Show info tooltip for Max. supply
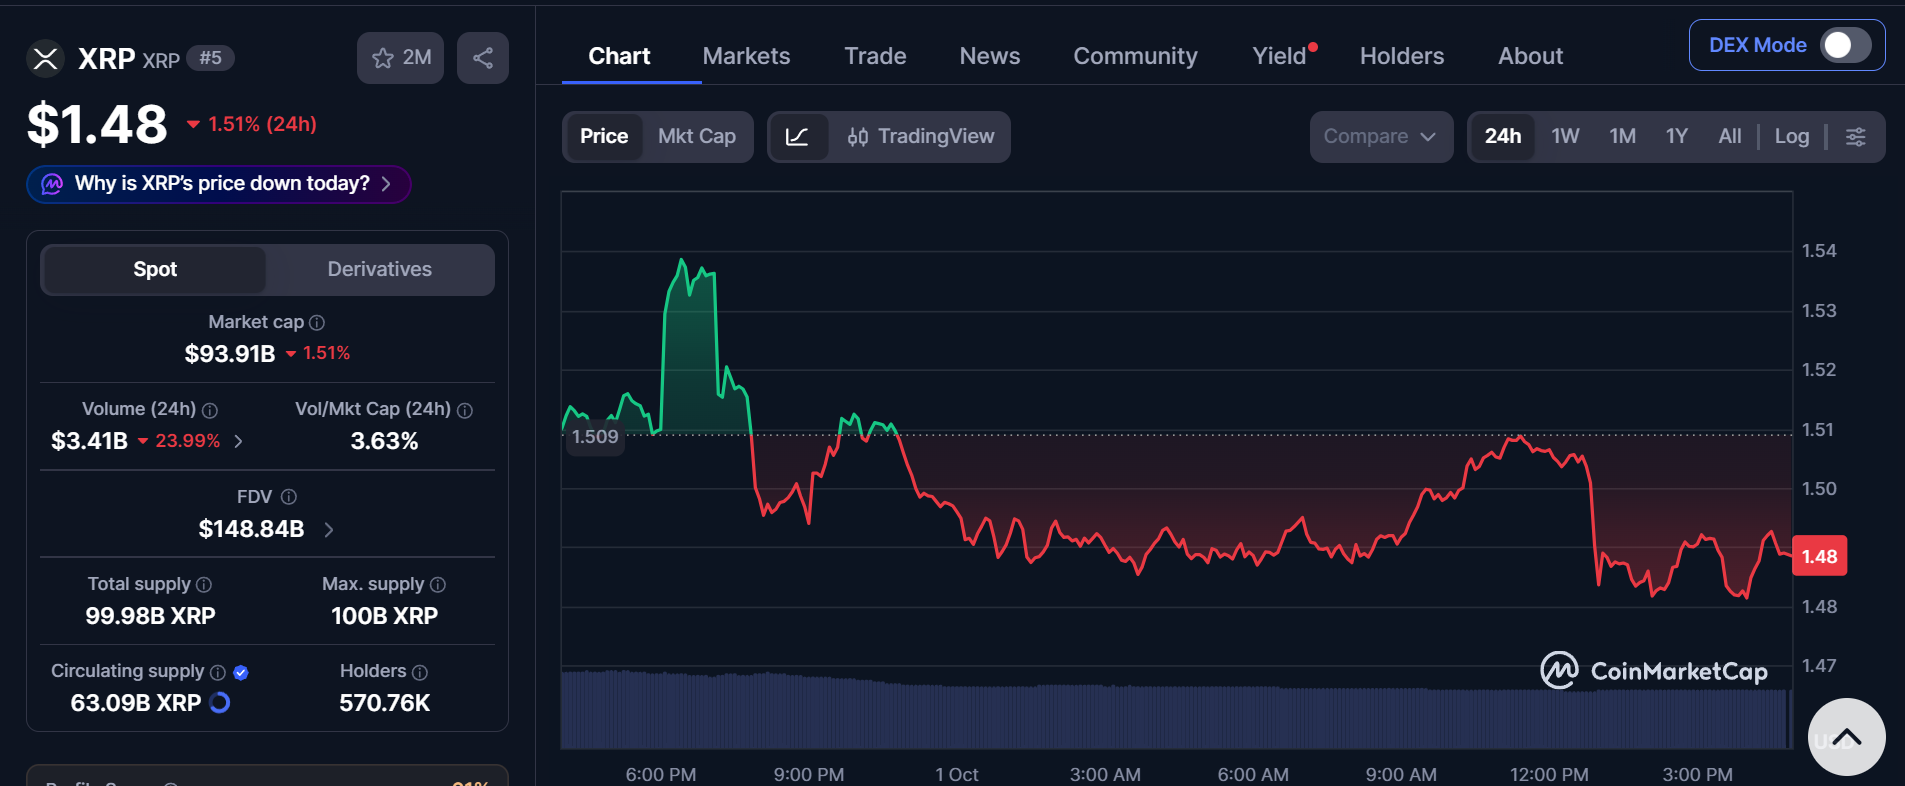Screen dimensions: 1905x786 point(438,585)
